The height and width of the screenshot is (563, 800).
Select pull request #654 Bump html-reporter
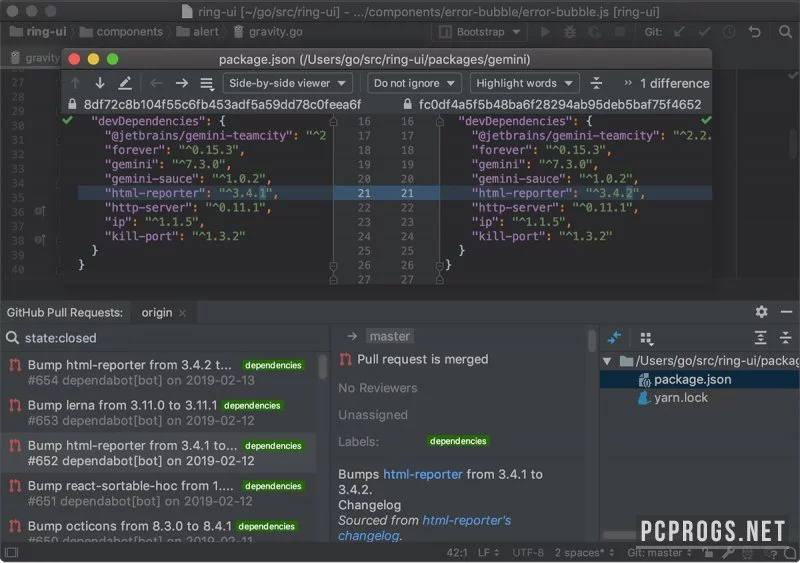click(158, 373)
